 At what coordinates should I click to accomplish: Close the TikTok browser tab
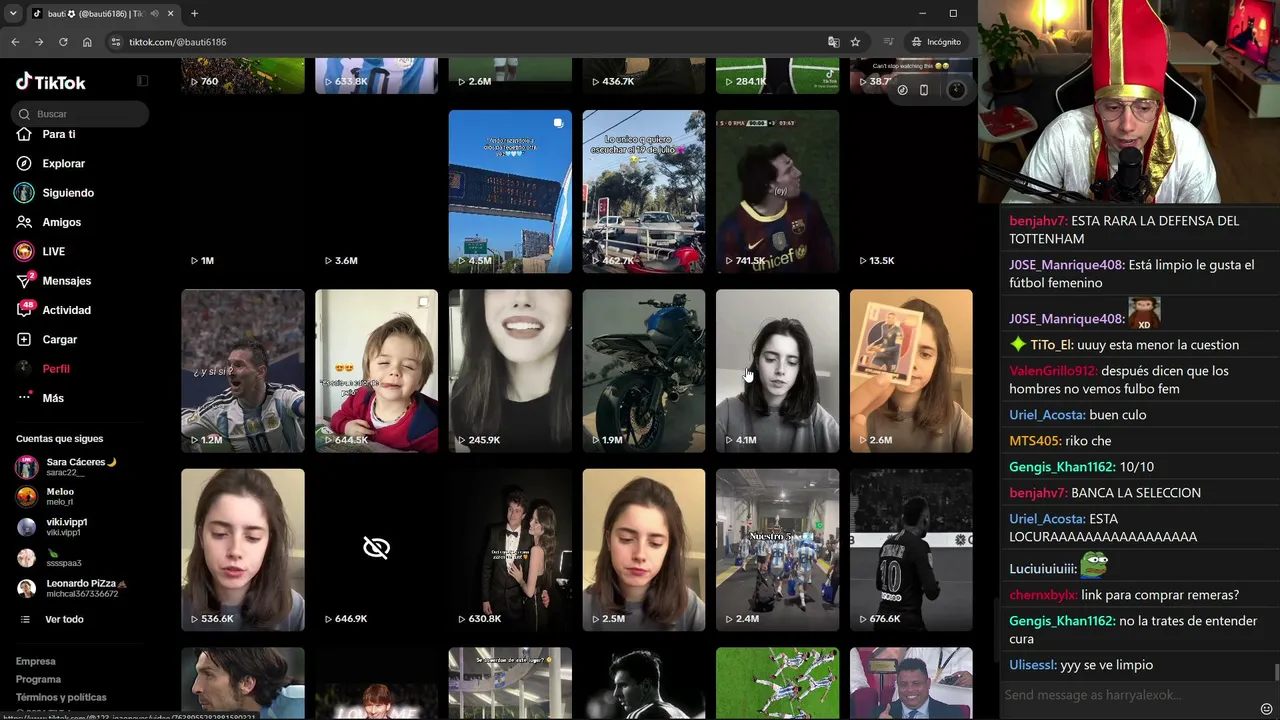coord(169,13)
